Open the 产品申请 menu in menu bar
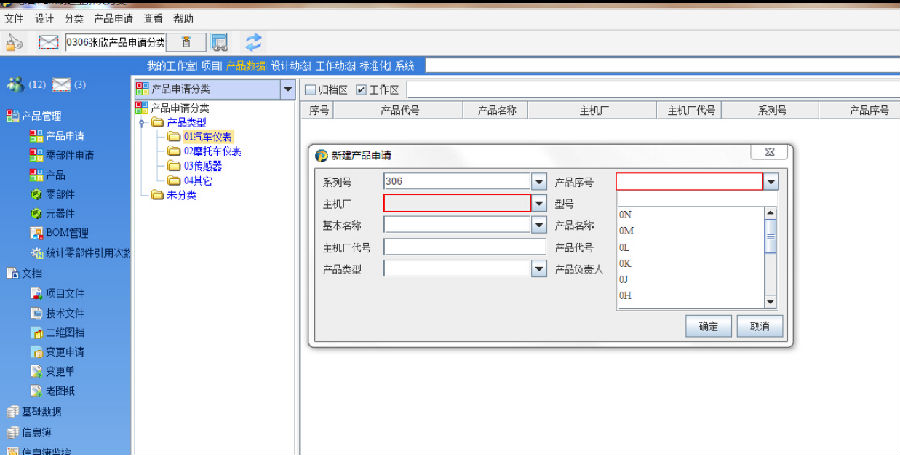The height and width of the screenshot is (455, 900). click(114, 18)
